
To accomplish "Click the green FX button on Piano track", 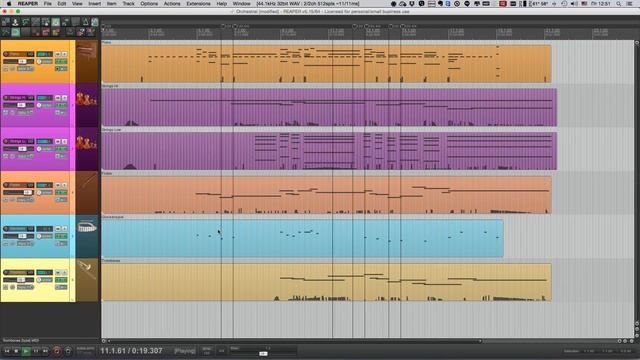I will click(x=61, y=62).
